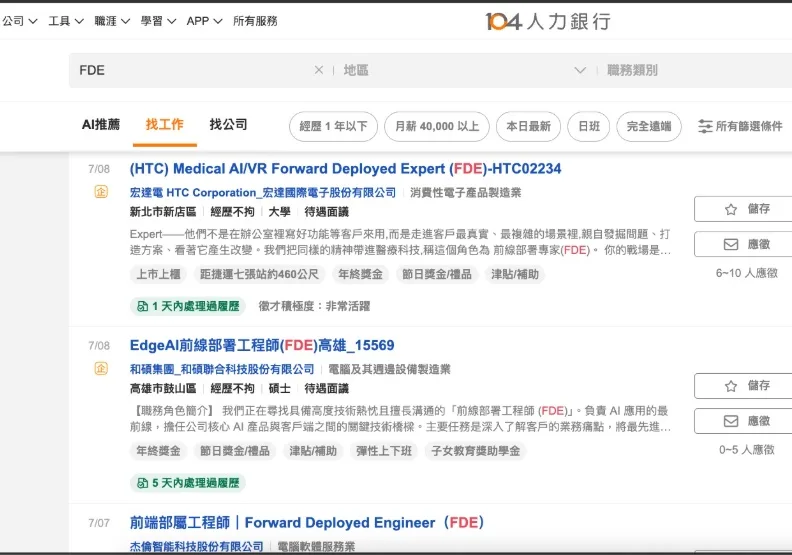Click the FDE keyword search field
This screenshot has height=555, width=792.
coord(194,70)
